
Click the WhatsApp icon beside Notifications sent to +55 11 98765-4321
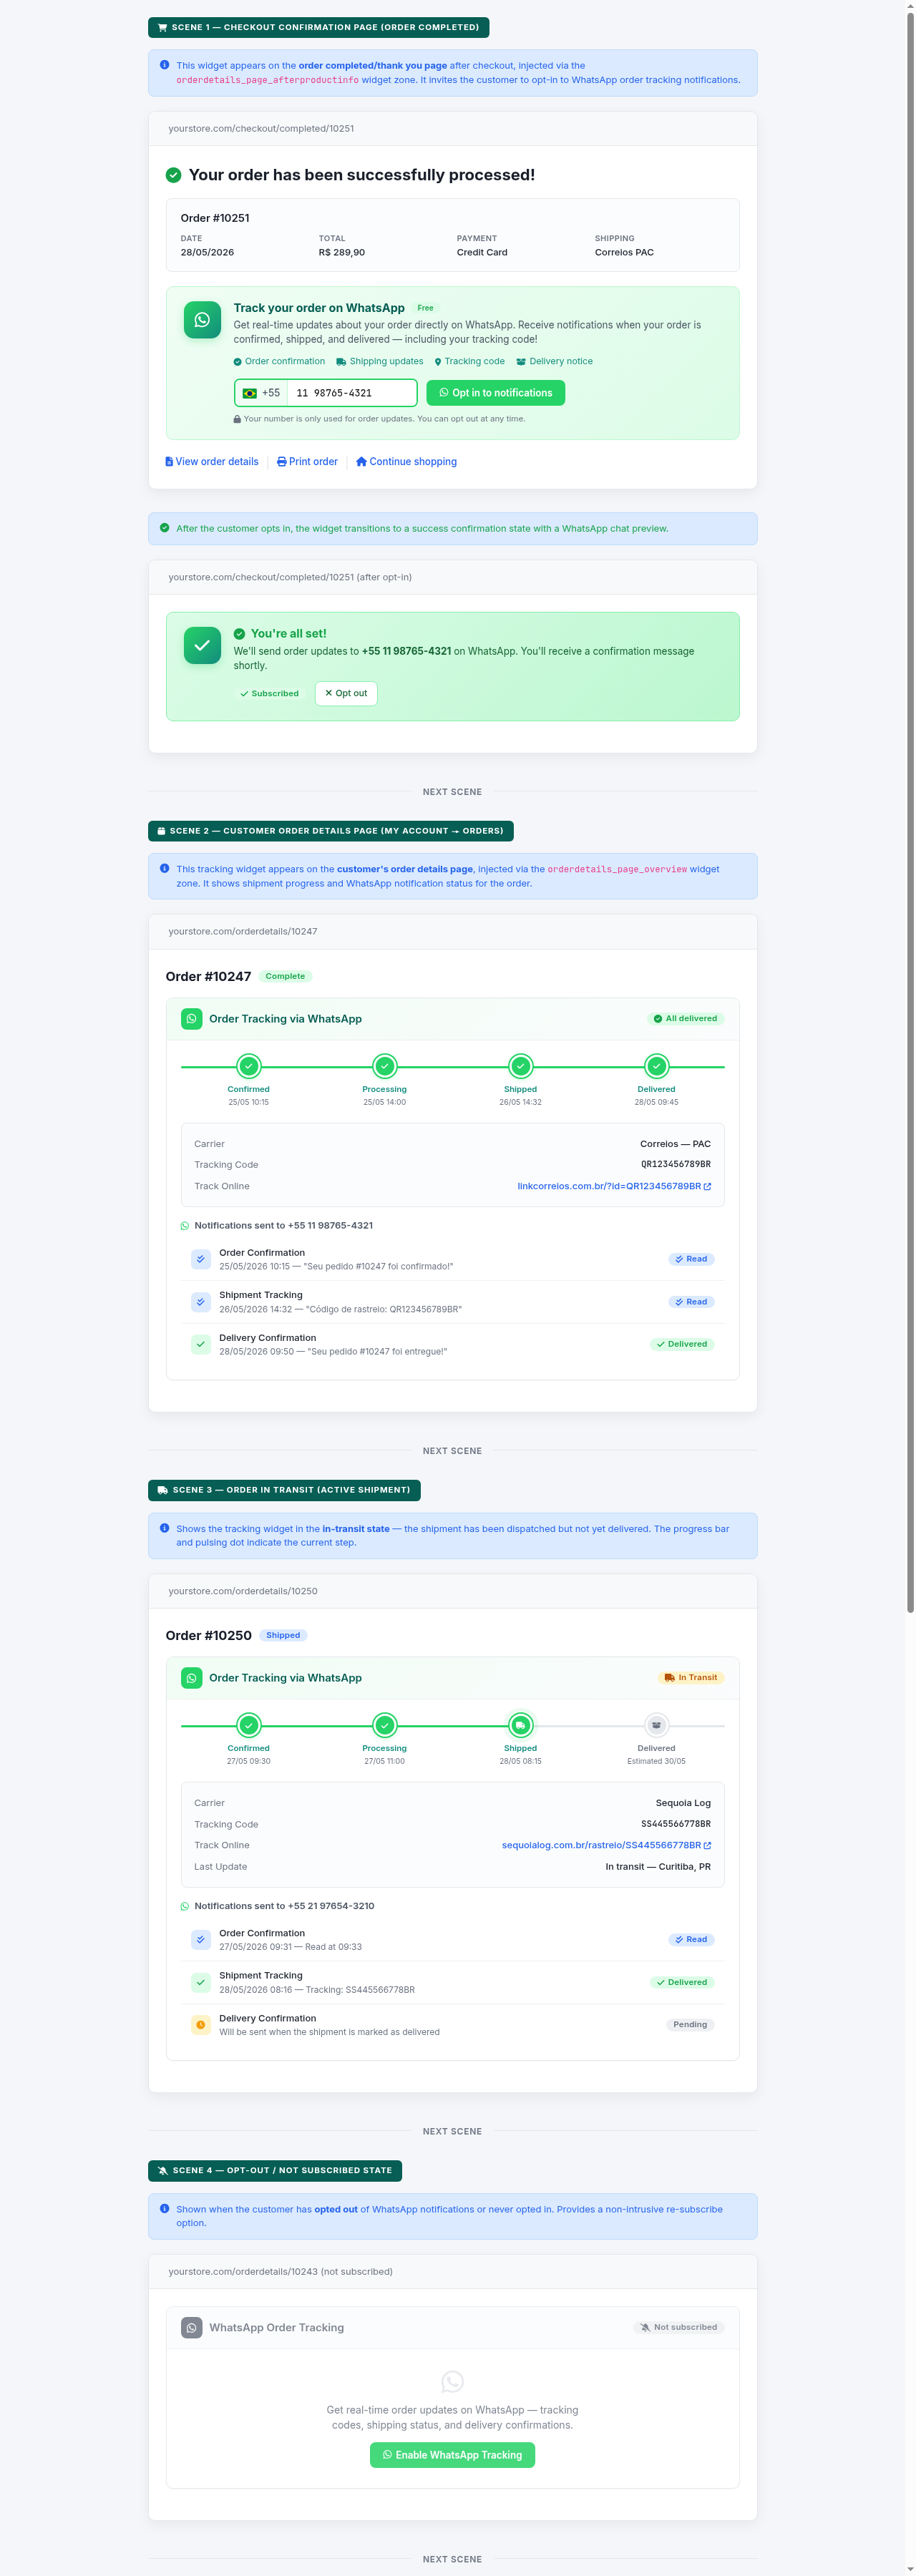pyautogui.click(x=185, y=1226)
